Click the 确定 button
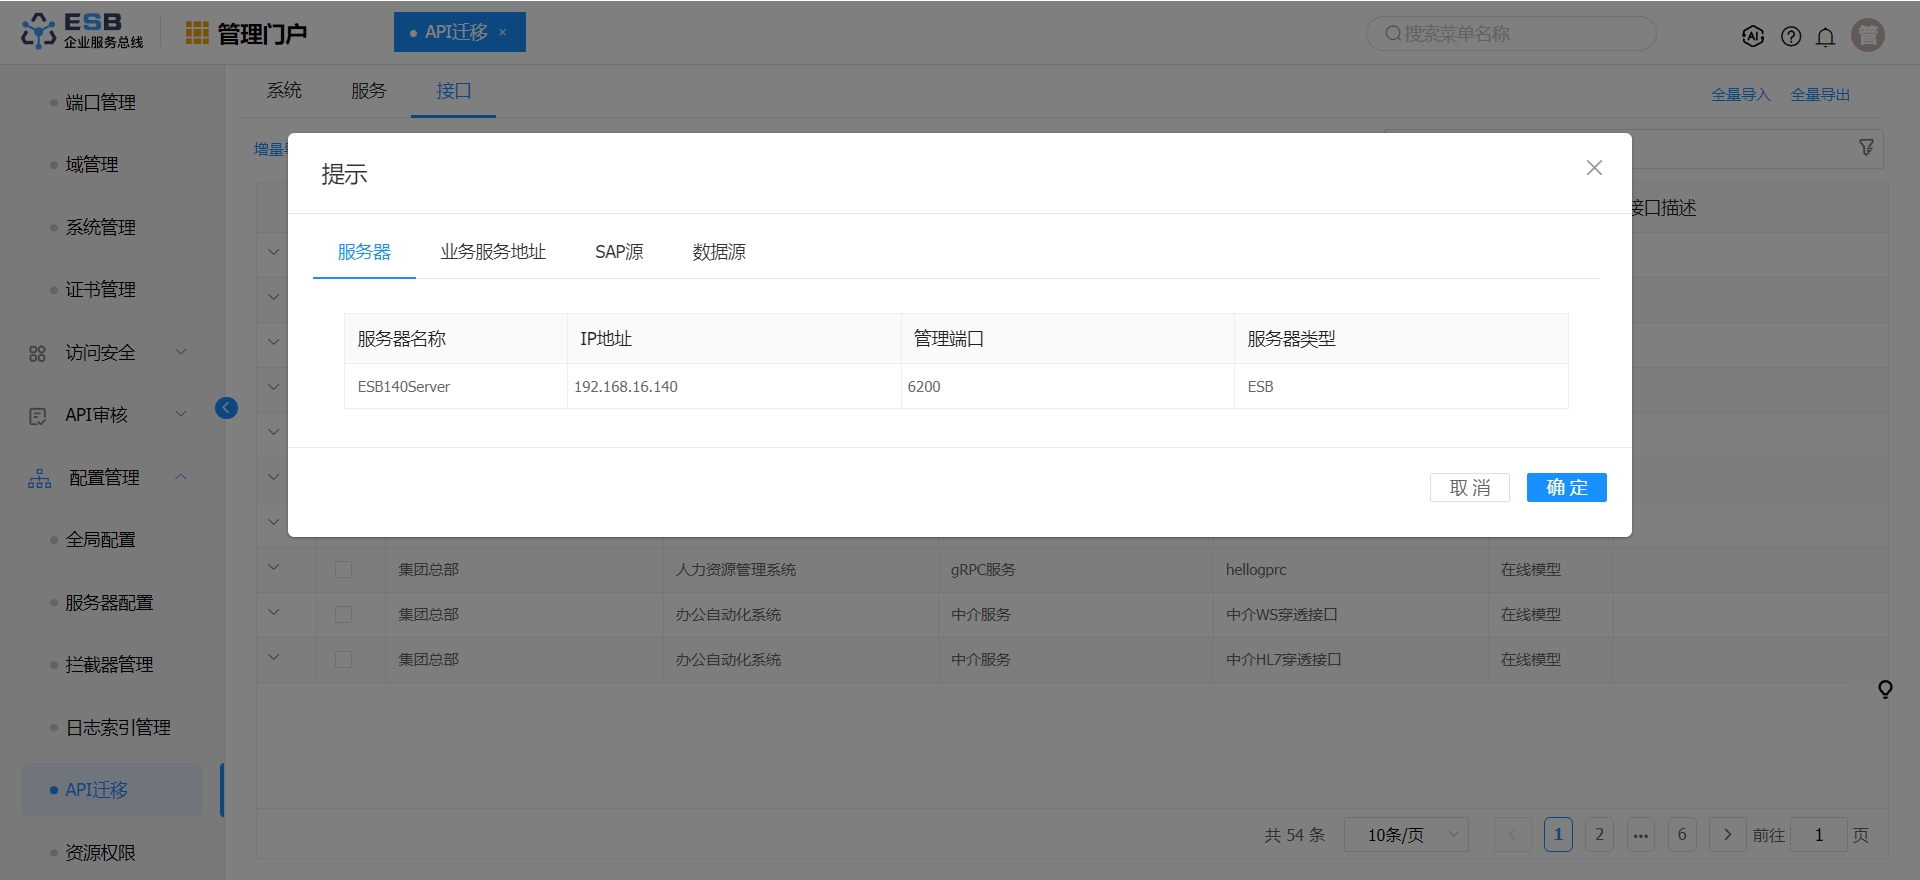 pos(1566,487)
